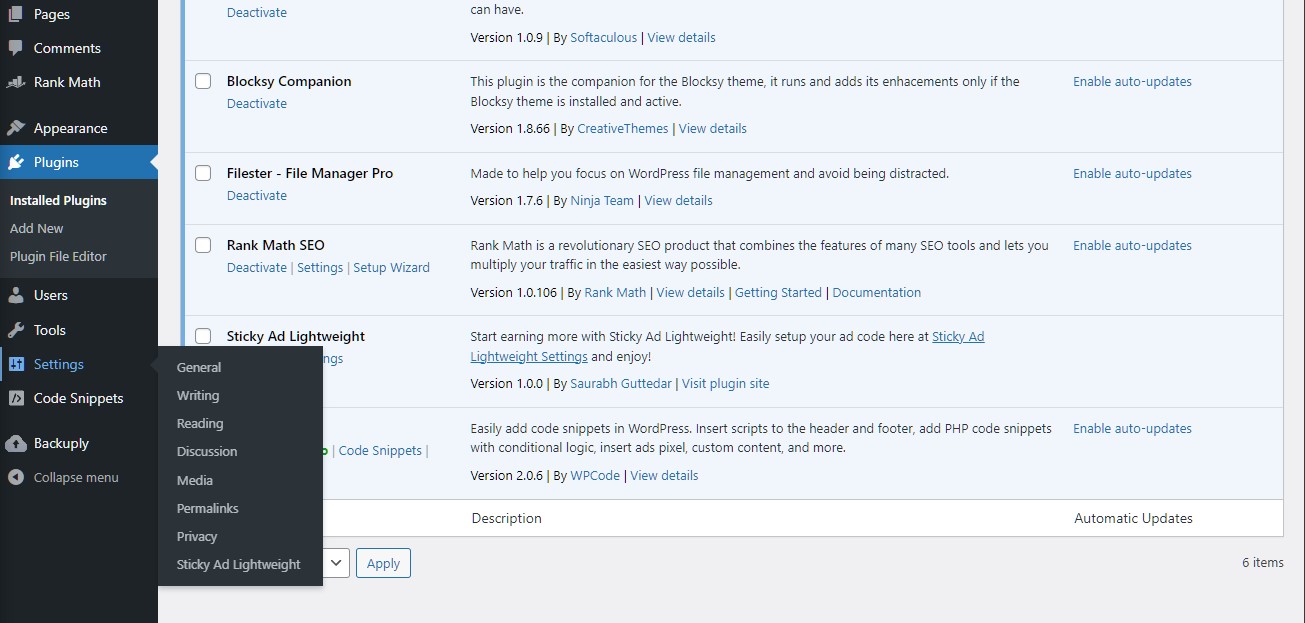Enable auto-updates for WPCode plugin
The image size is (1305, 623).
point(1132,428)
